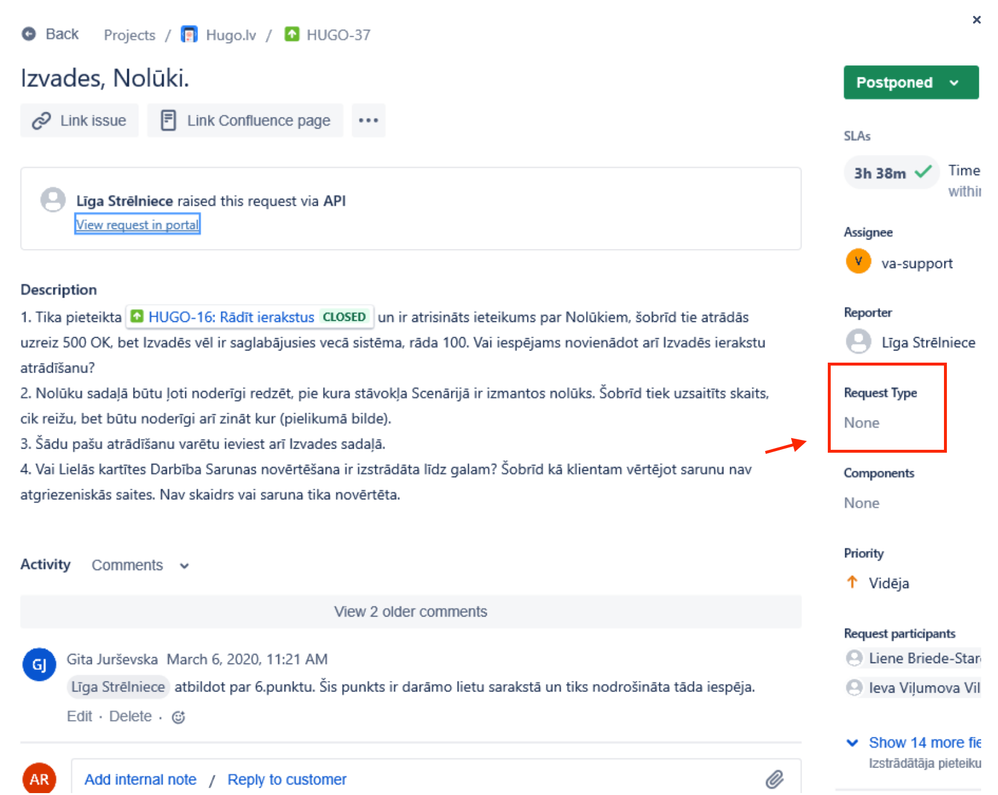Screen dimensions: 998x795
Task: Open the Comments activity filter dropdown
Action: pyautogui.click(x=140, y=565)
